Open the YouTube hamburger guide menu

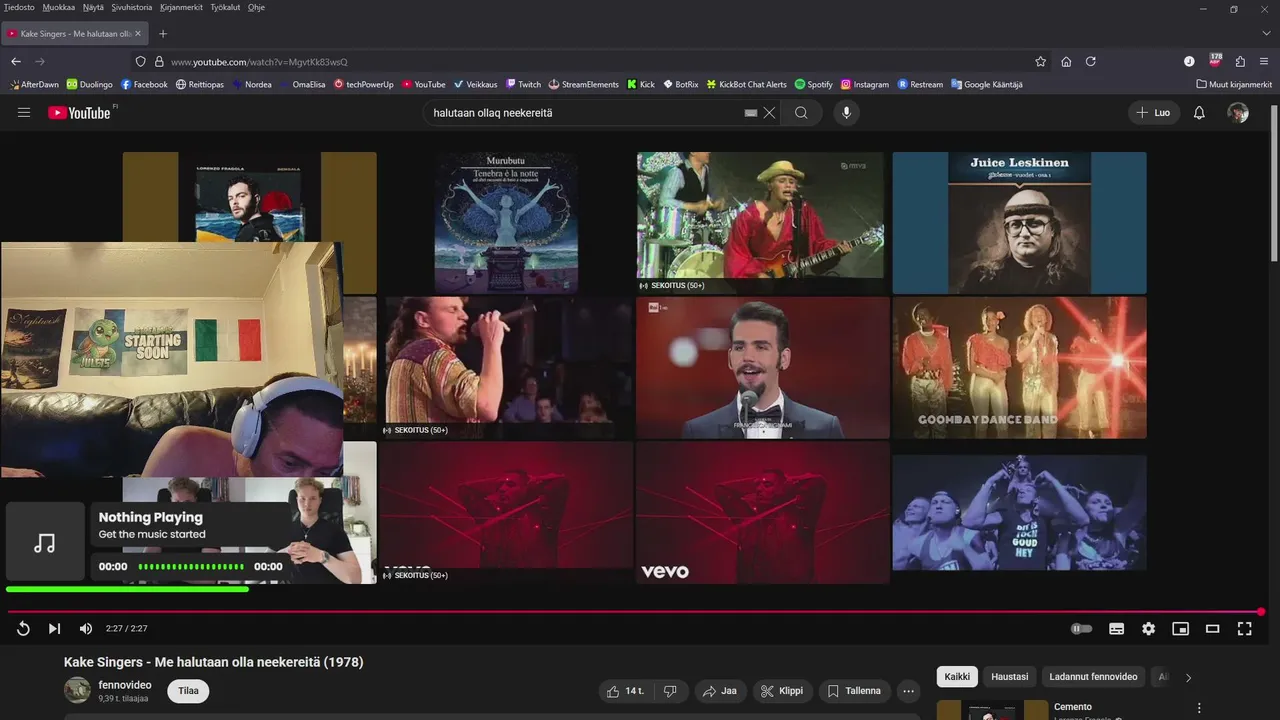point(24,113)
